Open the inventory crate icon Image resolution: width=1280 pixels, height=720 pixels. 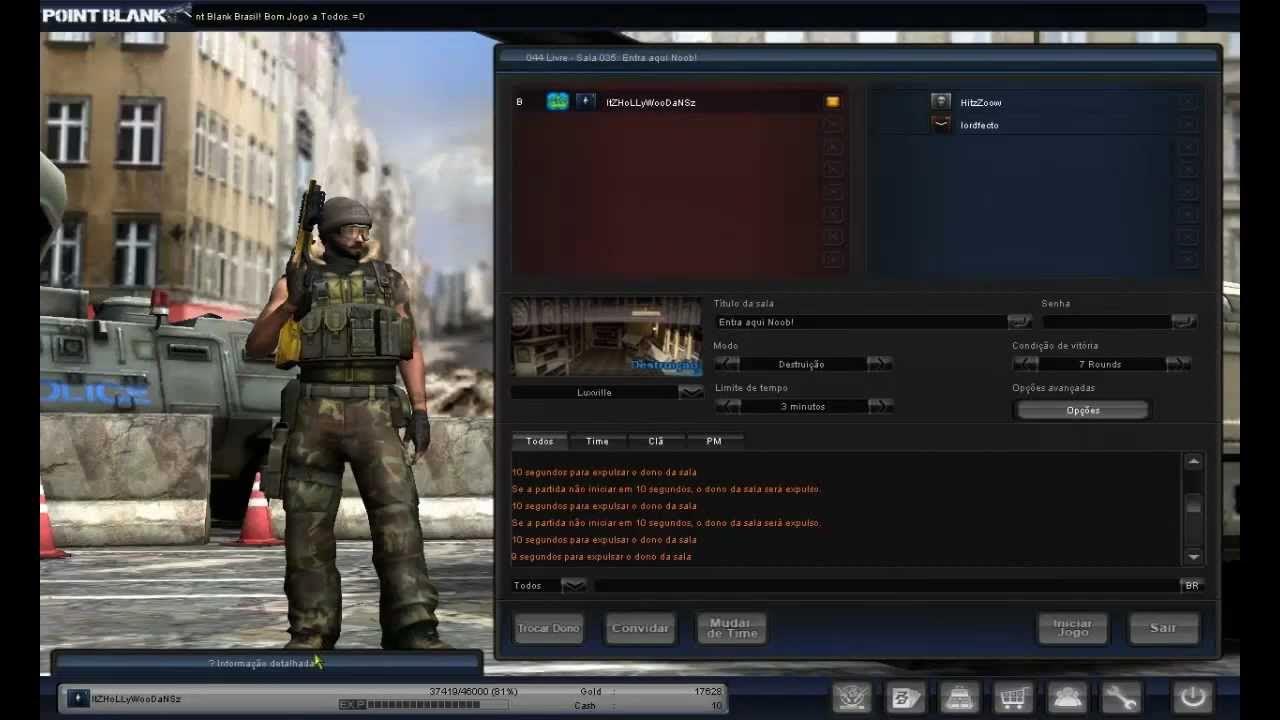[x=960, y=697]
